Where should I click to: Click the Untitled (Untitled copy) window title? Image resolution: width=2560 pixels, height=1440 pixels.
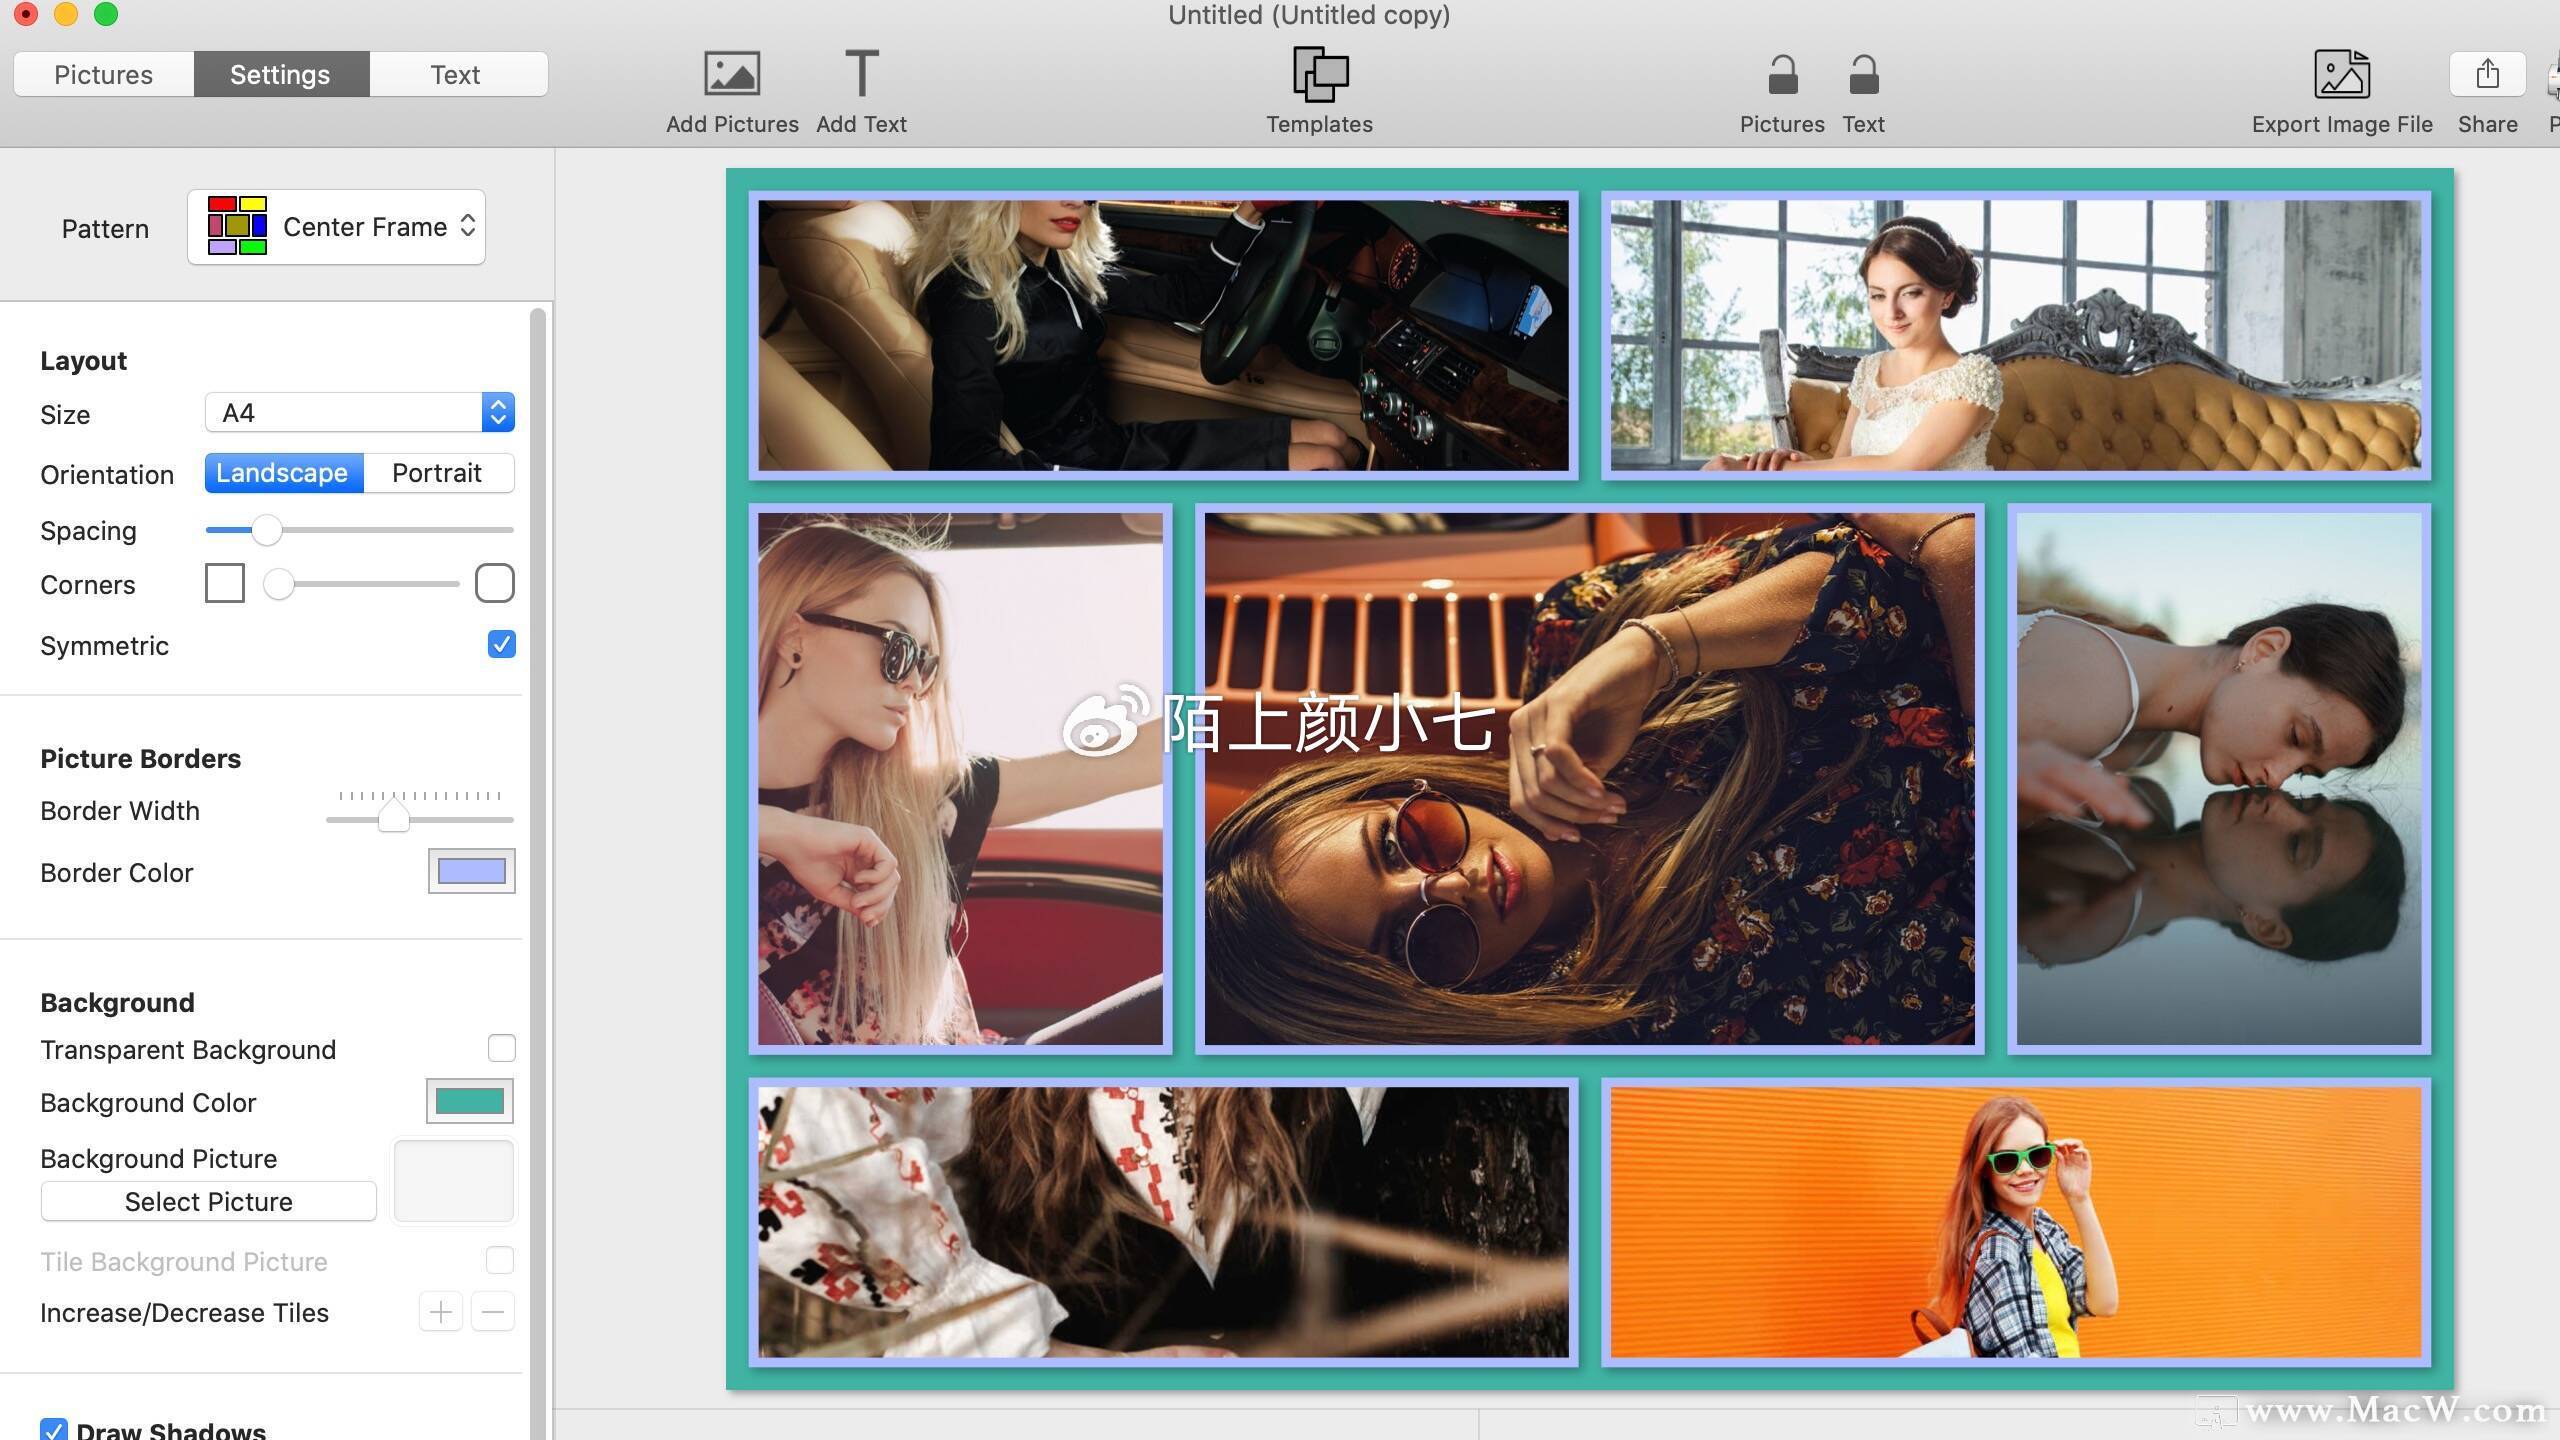tap(1309, 15)
